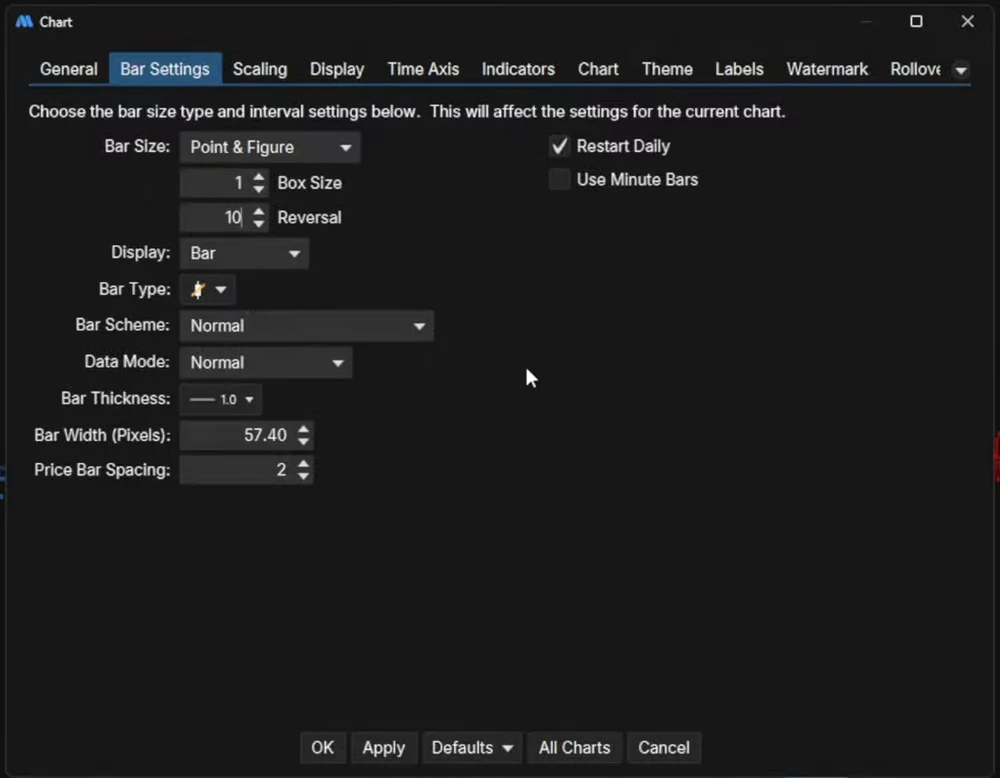Open the Indicators tab
Image resolution: width=1000 pixels, height=778 pixels.
518,69
